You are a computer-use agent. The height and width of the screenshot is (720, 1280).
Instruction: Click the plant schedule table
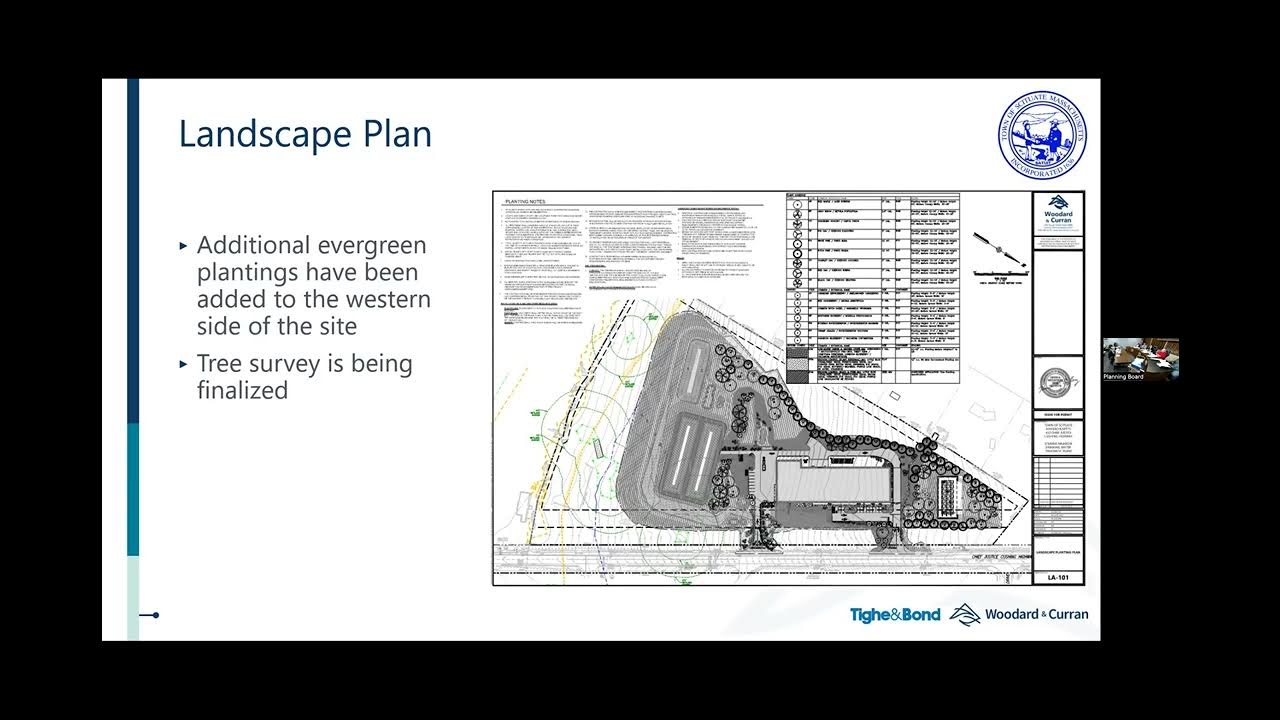tap(873, 288)
